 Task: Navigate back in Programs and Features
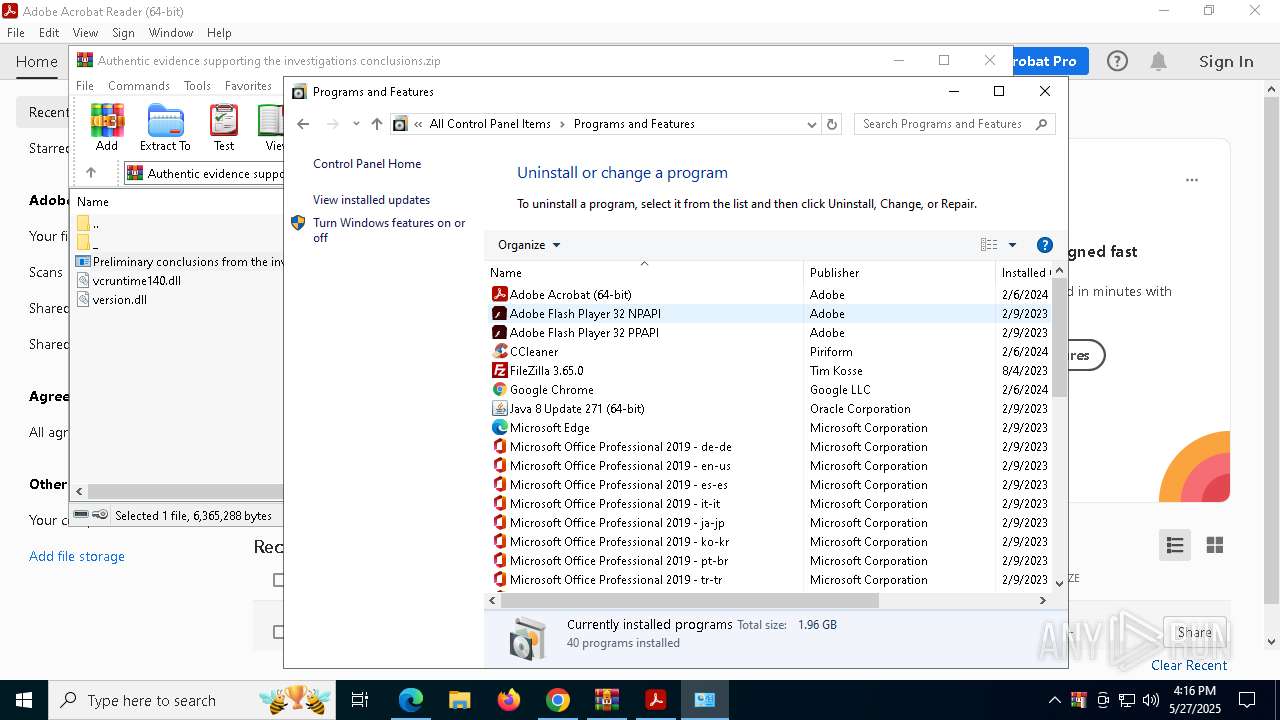(x=303, y=124)
